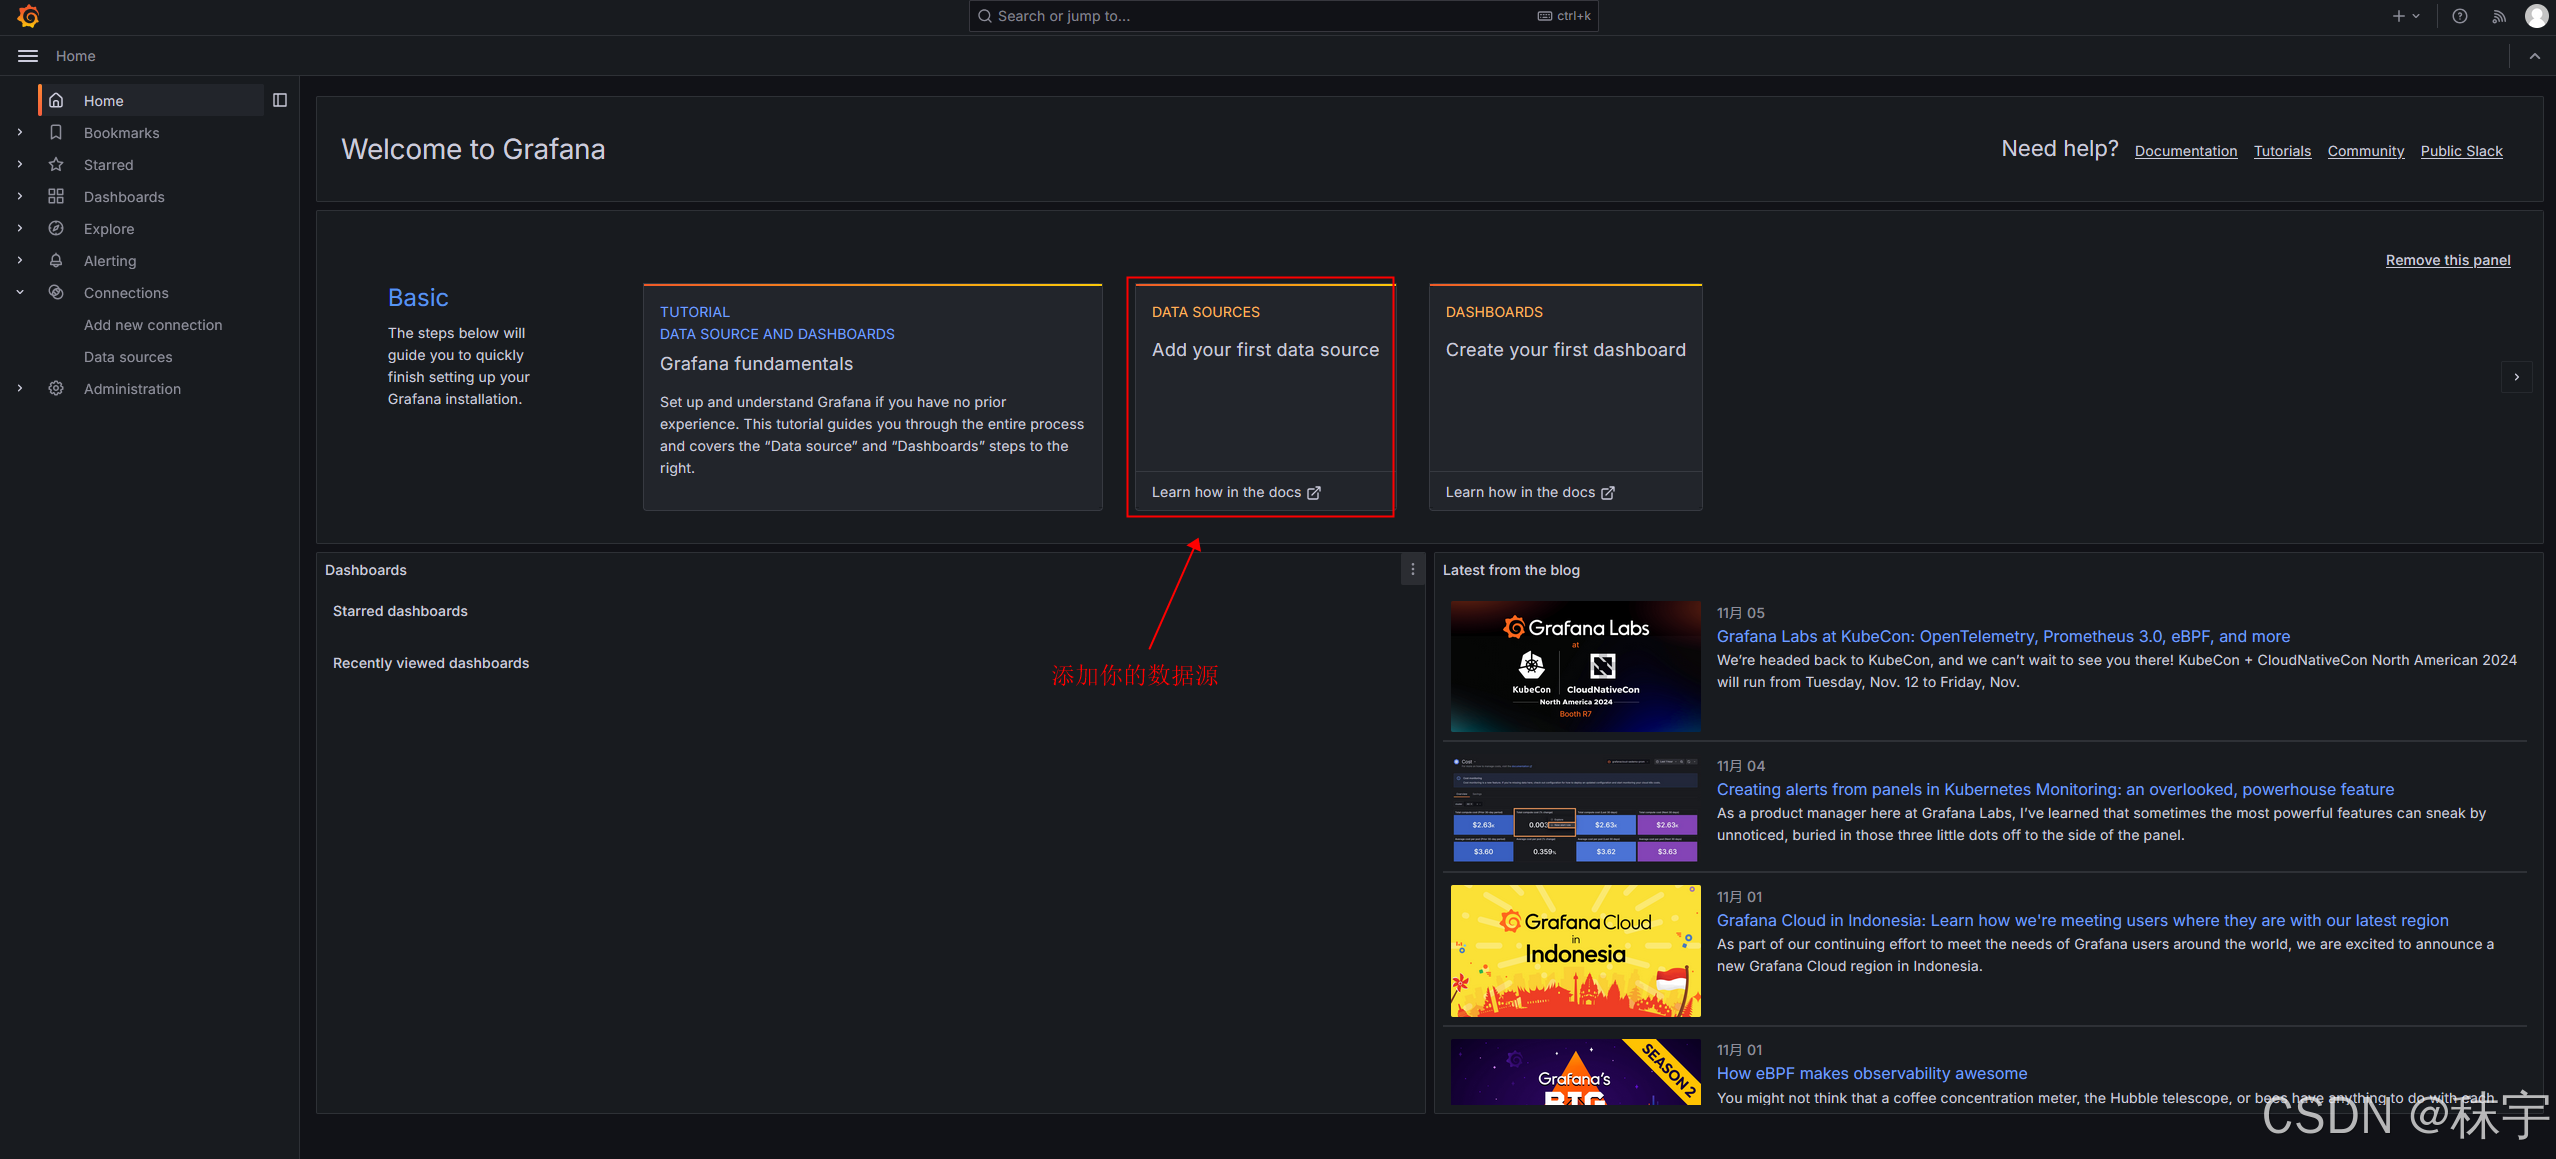Open the help question-mark icon
The image size is (2556, 1159).
tap(2459, 16)
